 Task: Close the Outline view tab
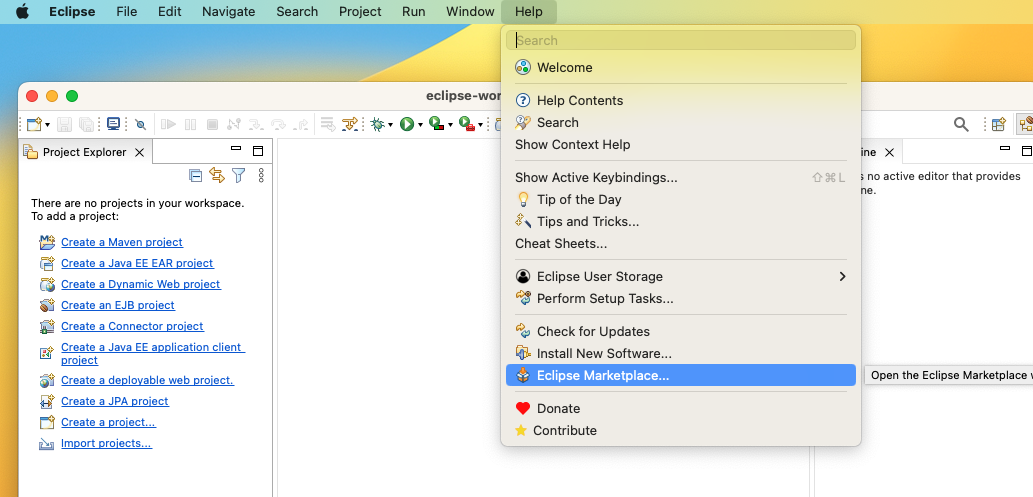pyautogui.click(x=889, y=152)
